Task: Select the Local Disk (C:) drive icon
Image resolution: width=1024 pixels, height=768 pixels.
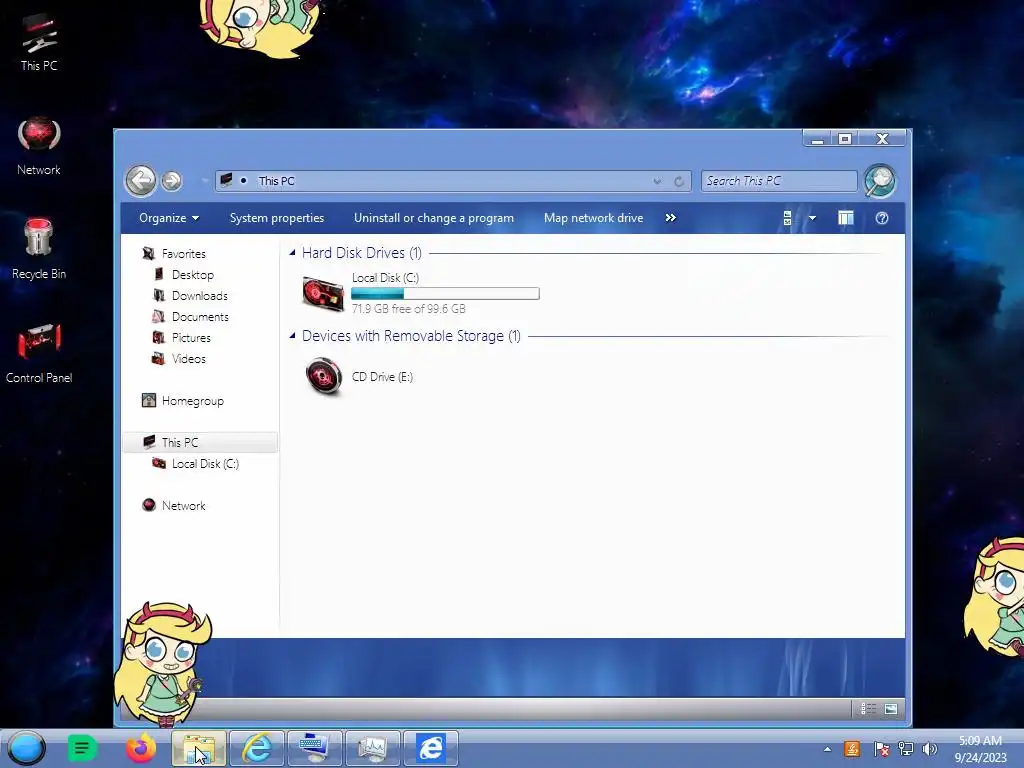Action: coord(323,293)
